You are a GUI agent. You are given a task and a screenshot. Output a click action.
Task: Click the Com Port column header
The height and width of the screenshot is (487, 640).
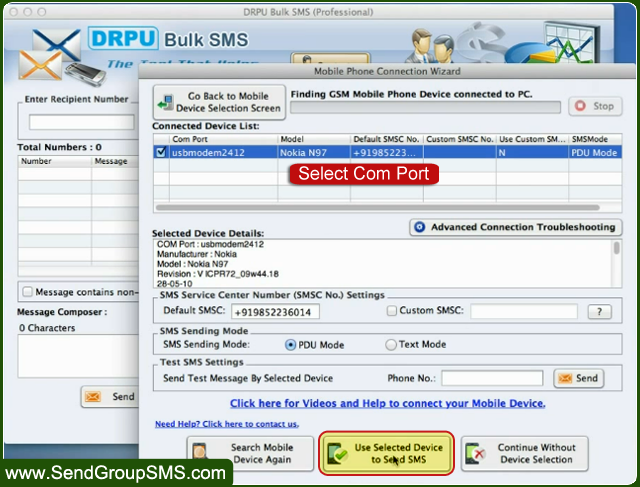pyautogui.click(x=223, y=139)
